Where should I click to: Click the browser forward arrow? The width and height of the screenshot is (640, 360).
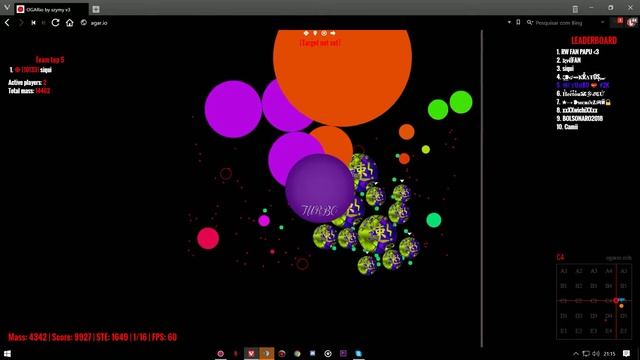point(21,23)
